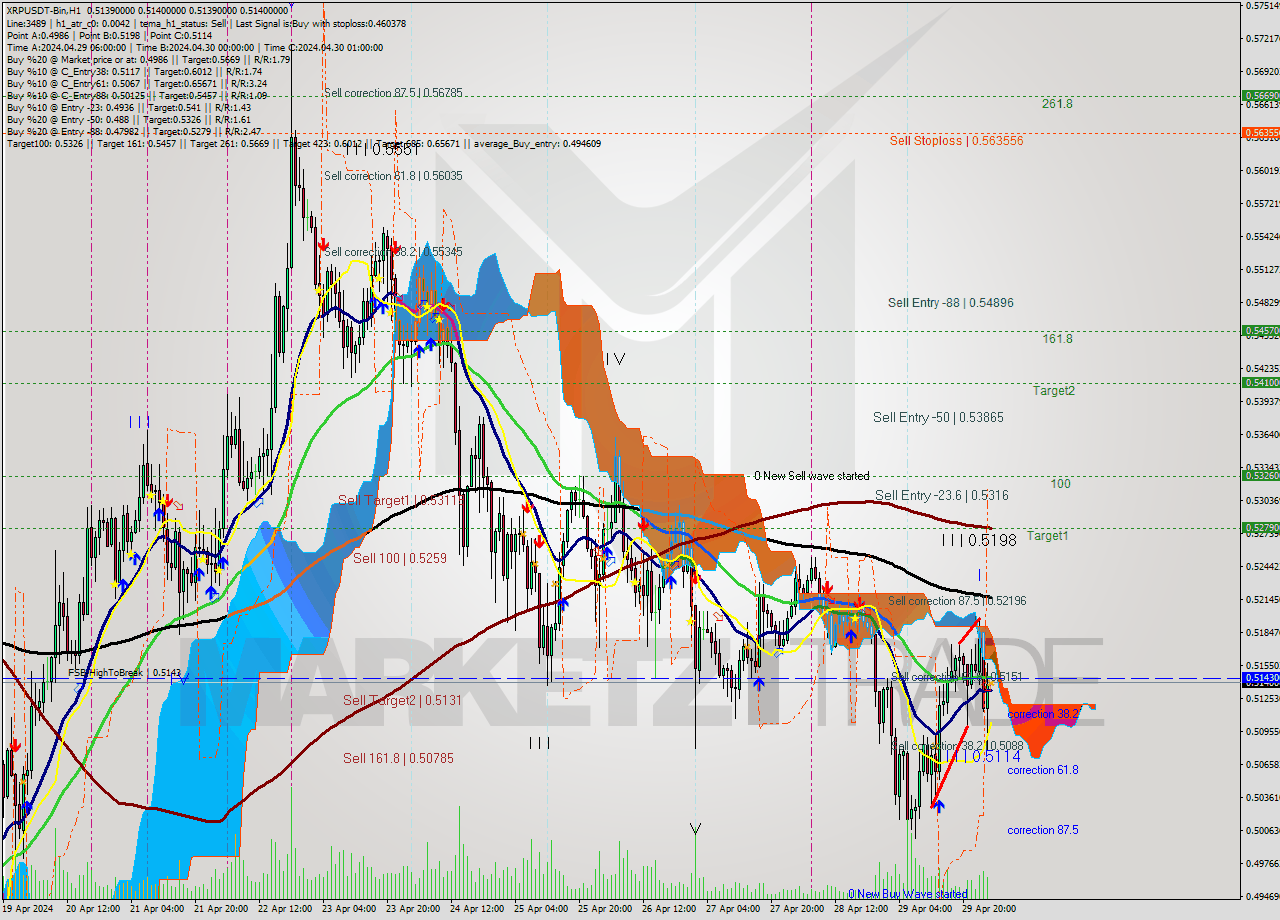Click the green 0.56690 price tag
Screen dimensions: 1280x920
click(x=1260, y=96)
